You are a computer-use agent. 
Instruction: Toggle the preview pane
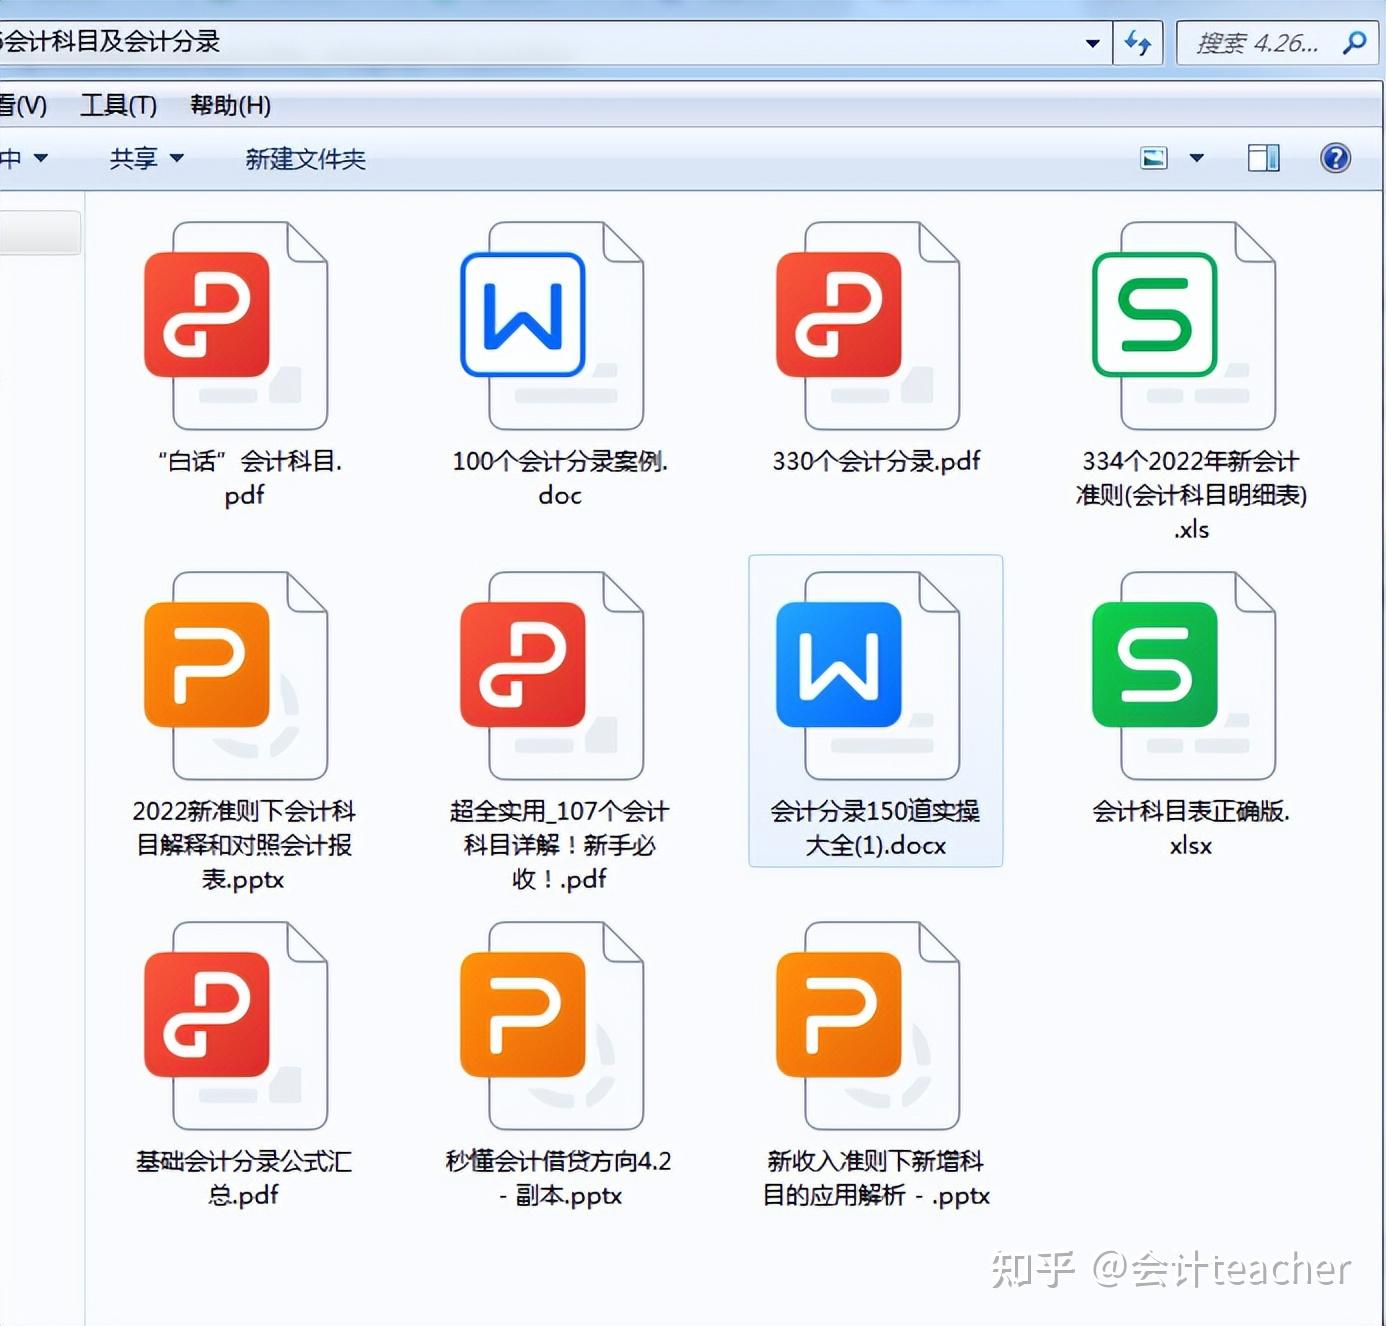click(1263, 157)
